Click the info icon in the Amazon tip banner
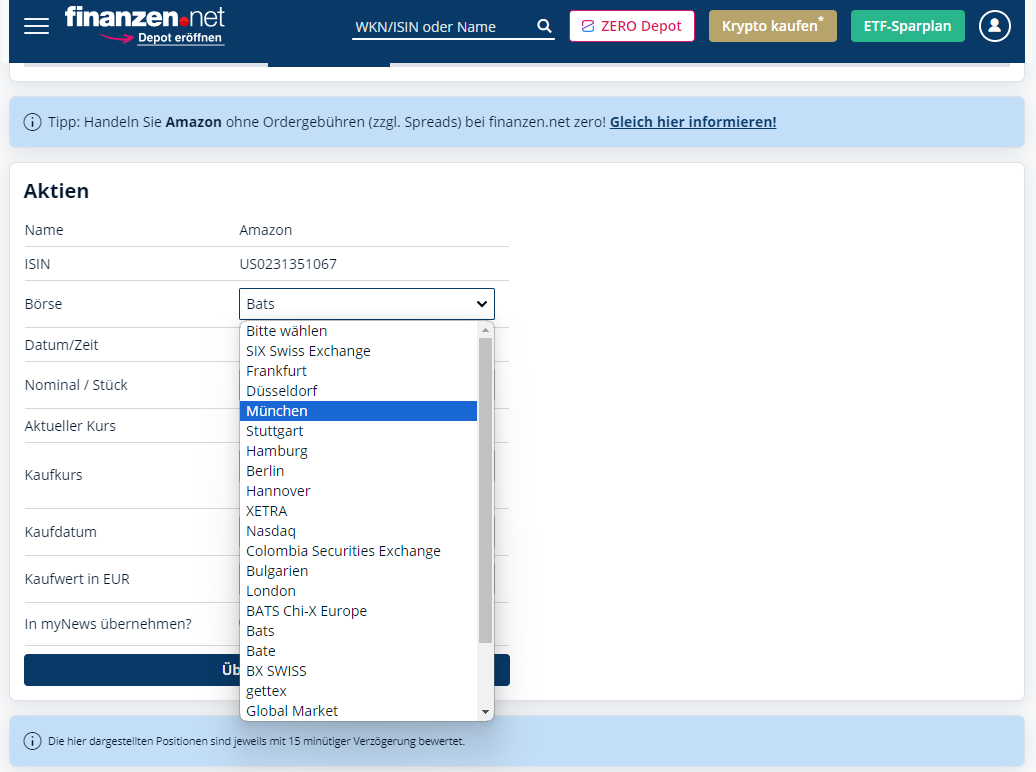This screenshot has width=1036, height=772. coord(32,122)
